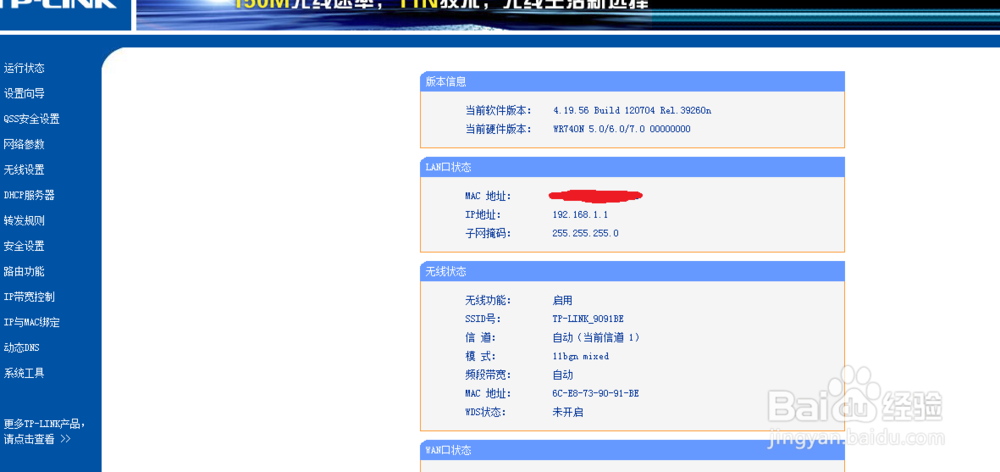Image resolution: width=1000 pixels, height=472 pixels.
Task: Click software version 4.19.56 Build 120704
Action: pos(632,110)
